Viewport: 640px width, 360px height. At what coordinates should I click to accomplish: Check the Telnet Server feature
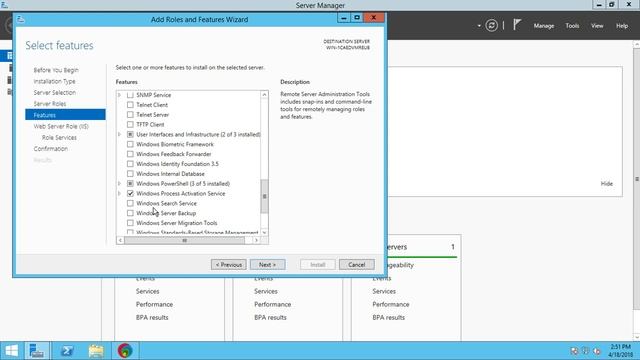(130, 115)
